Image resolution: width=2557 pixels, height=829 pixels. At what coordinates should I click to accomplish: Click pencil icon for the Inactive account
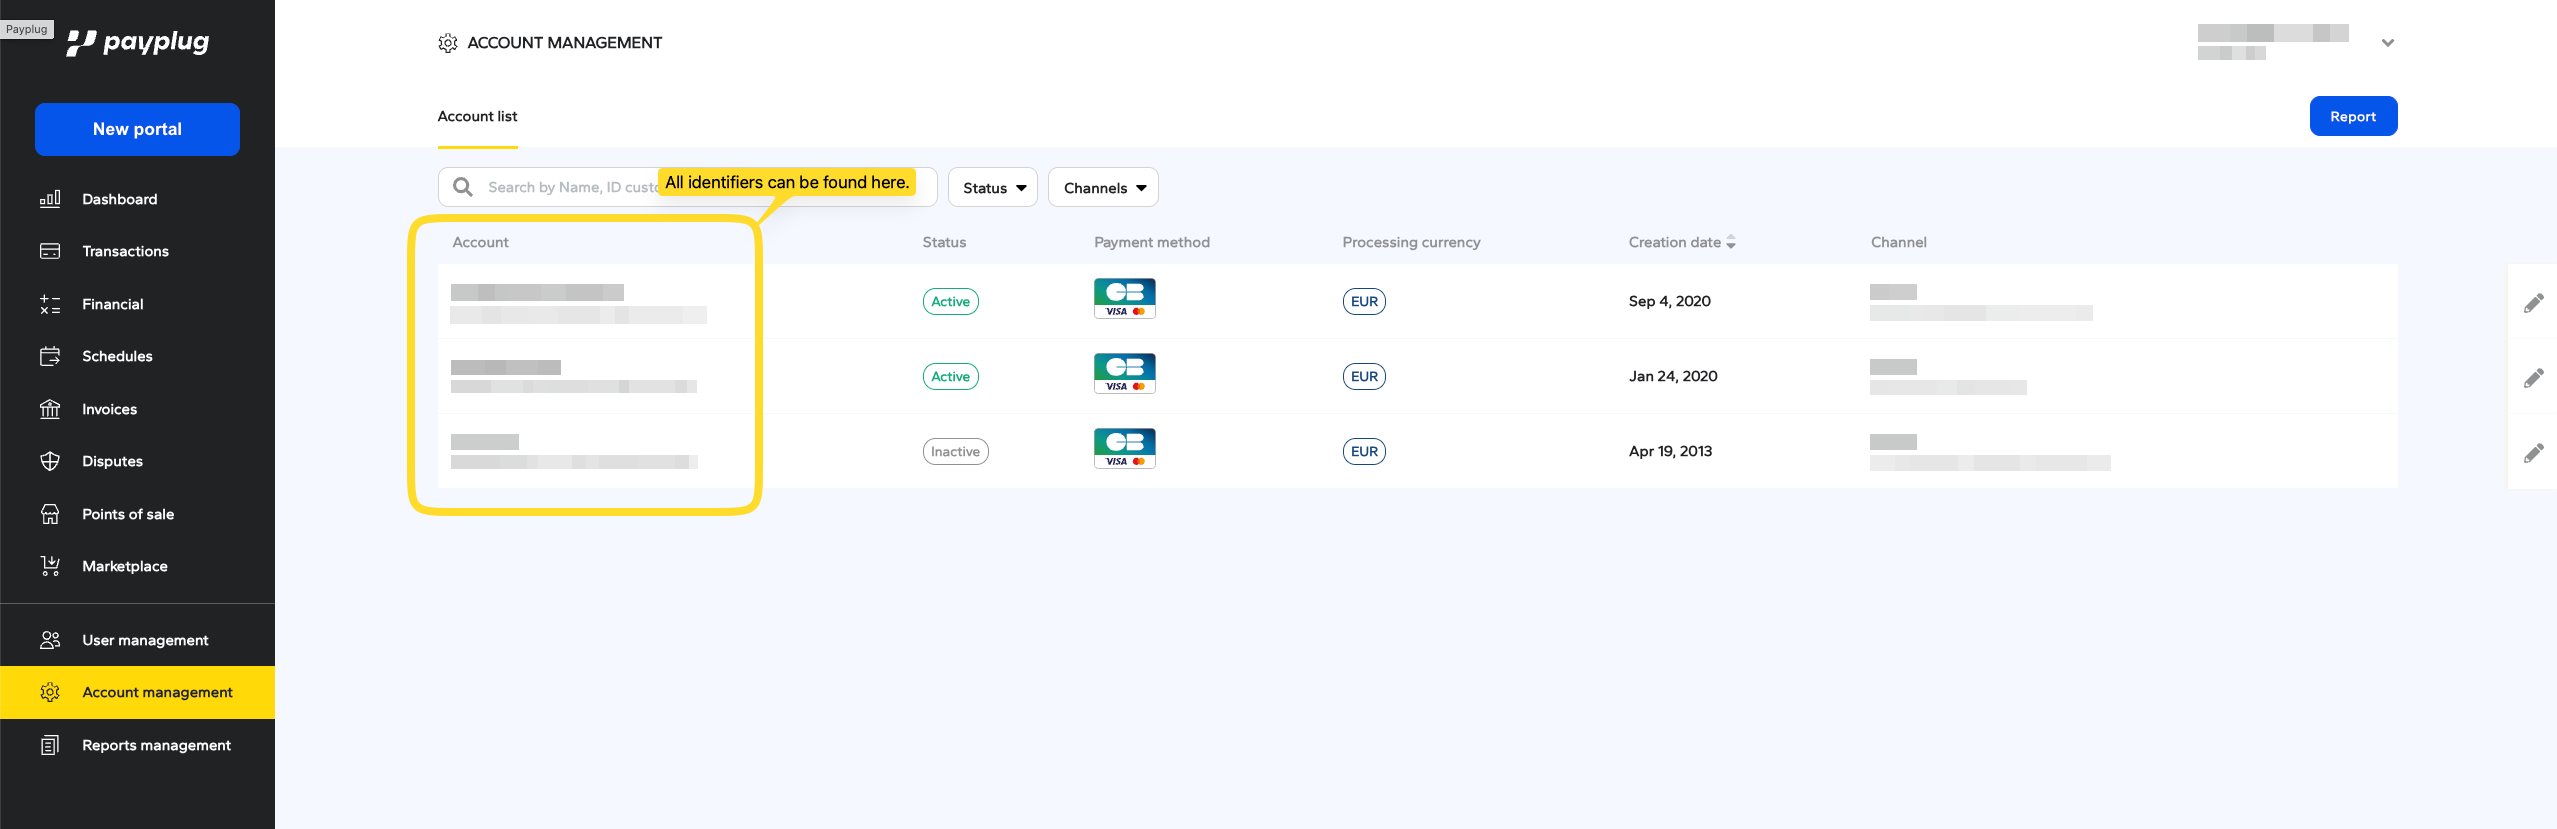point(2533,452)
